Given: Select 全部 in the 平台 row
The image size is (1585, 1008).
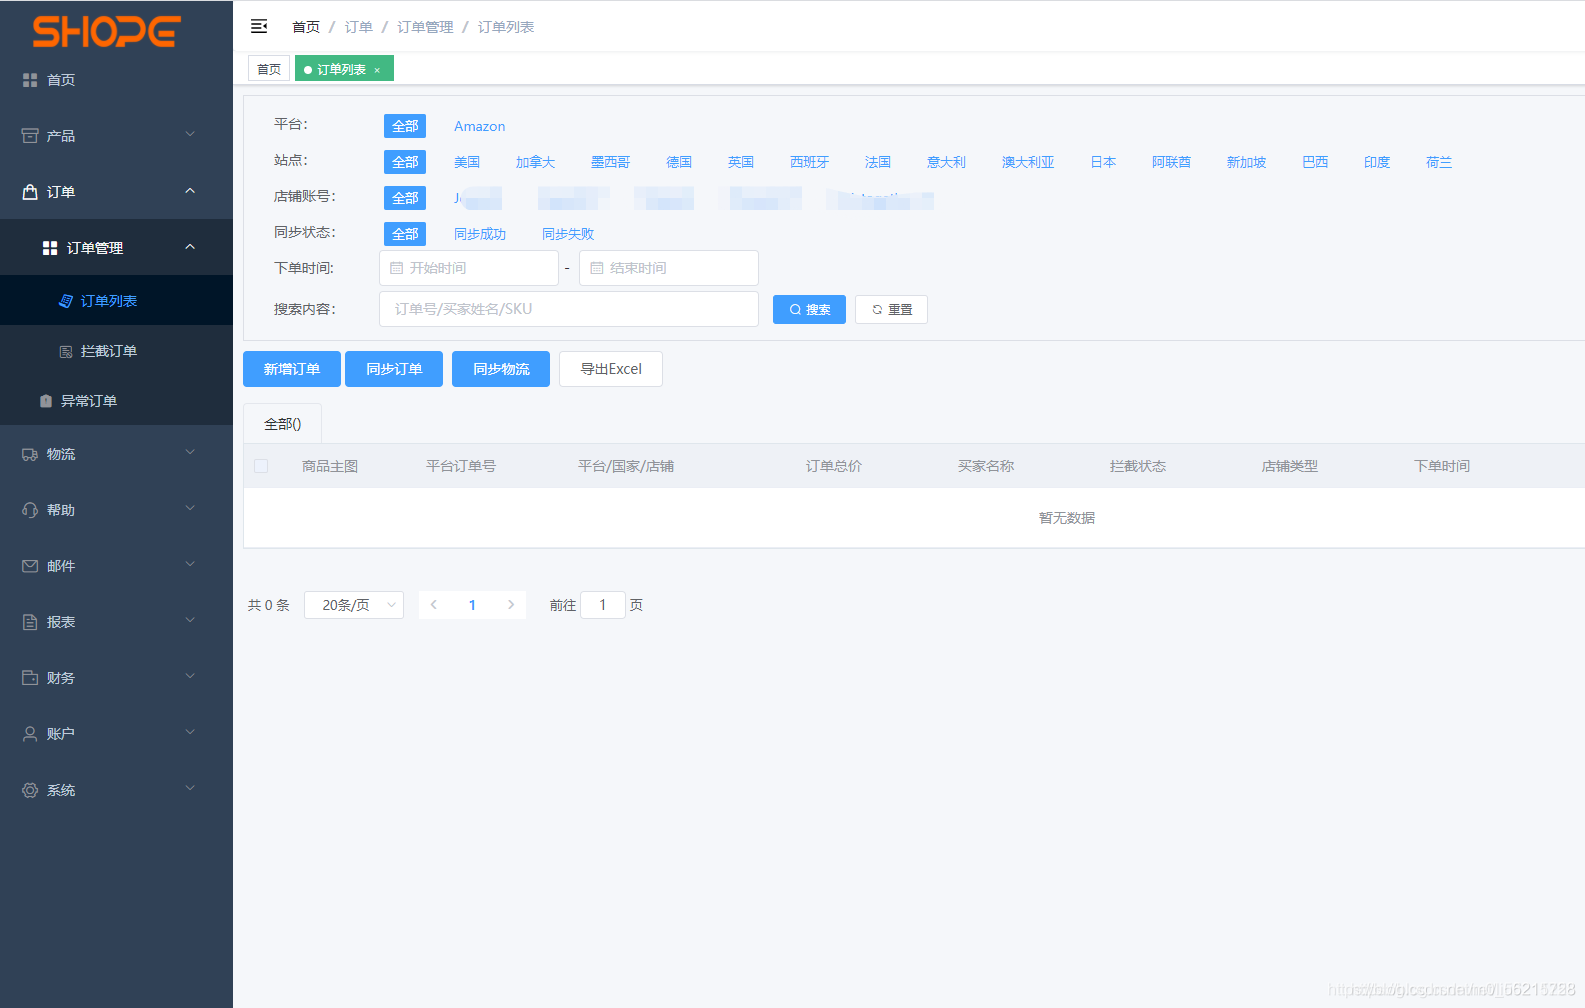Looking at the screenshot, I should click(x=405, y=126).
